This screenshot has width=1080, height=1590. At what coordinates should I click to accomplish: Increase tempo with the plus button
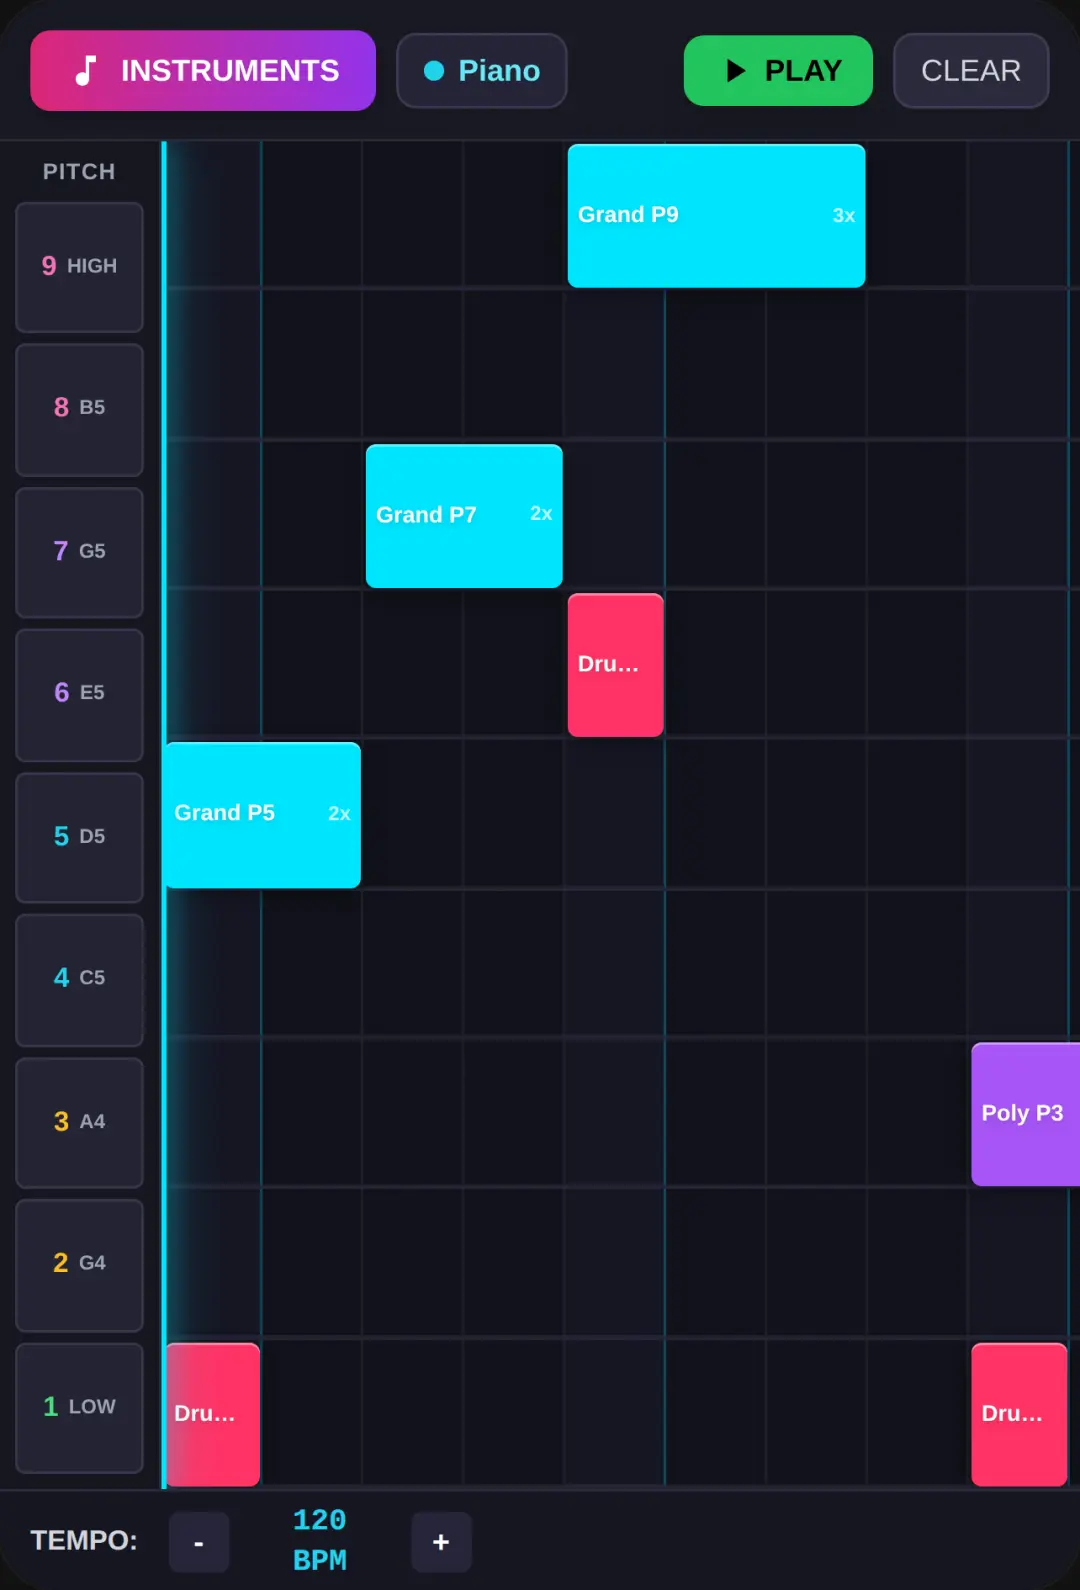(441, 1542)
